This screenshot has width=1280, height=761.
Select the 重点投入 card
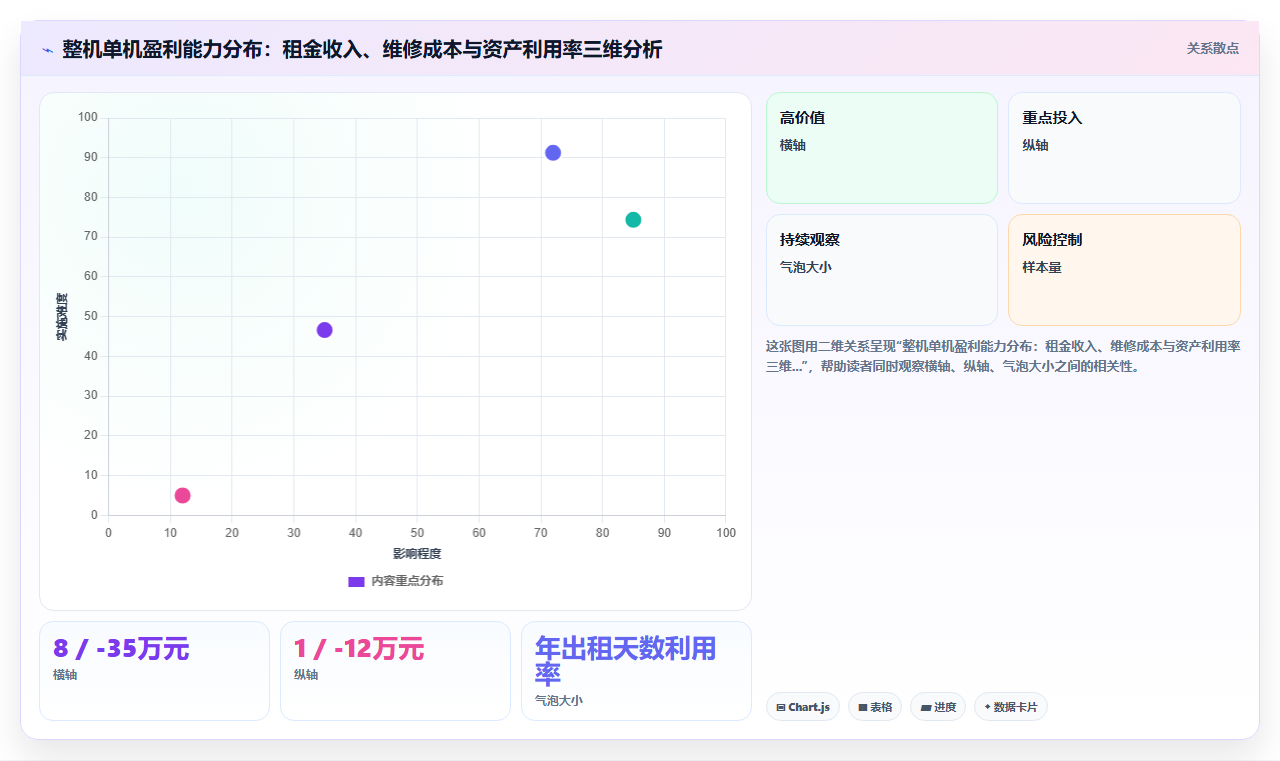[x=1124, y=148]
